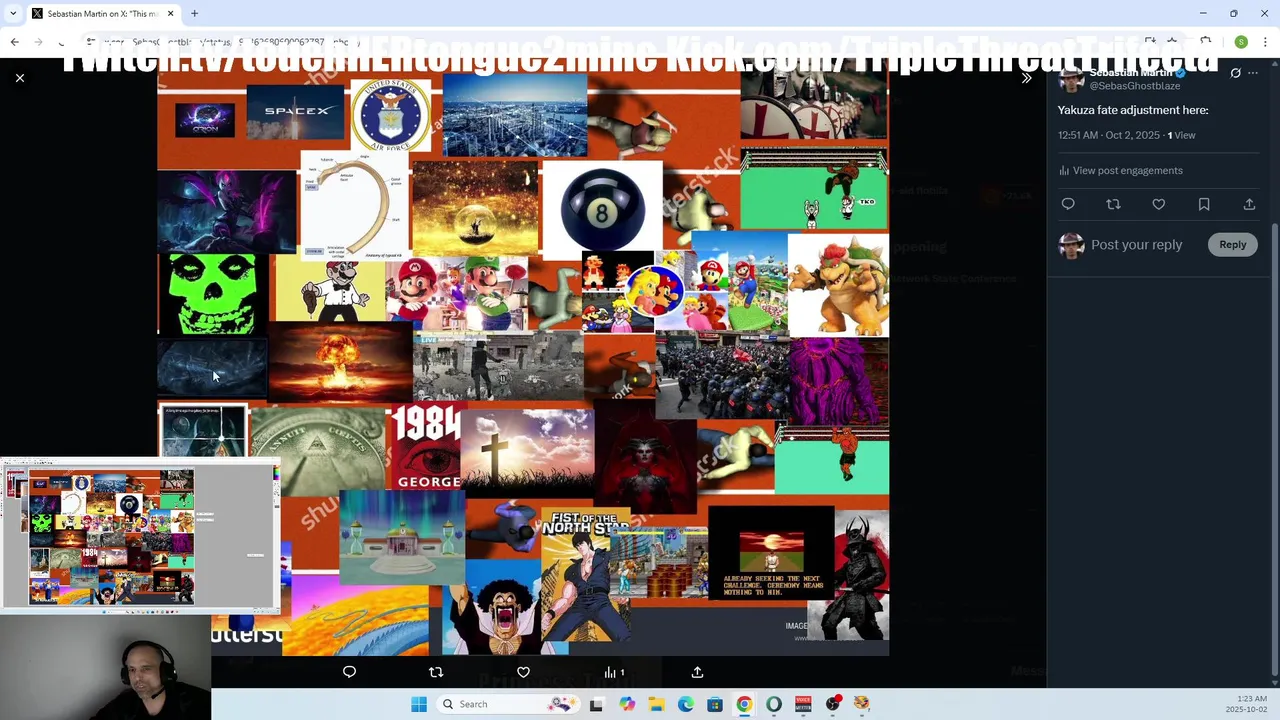Screen dimensions: 1280x720
Task: Open the paint palette app on taskbar
Action: (862, 704)
